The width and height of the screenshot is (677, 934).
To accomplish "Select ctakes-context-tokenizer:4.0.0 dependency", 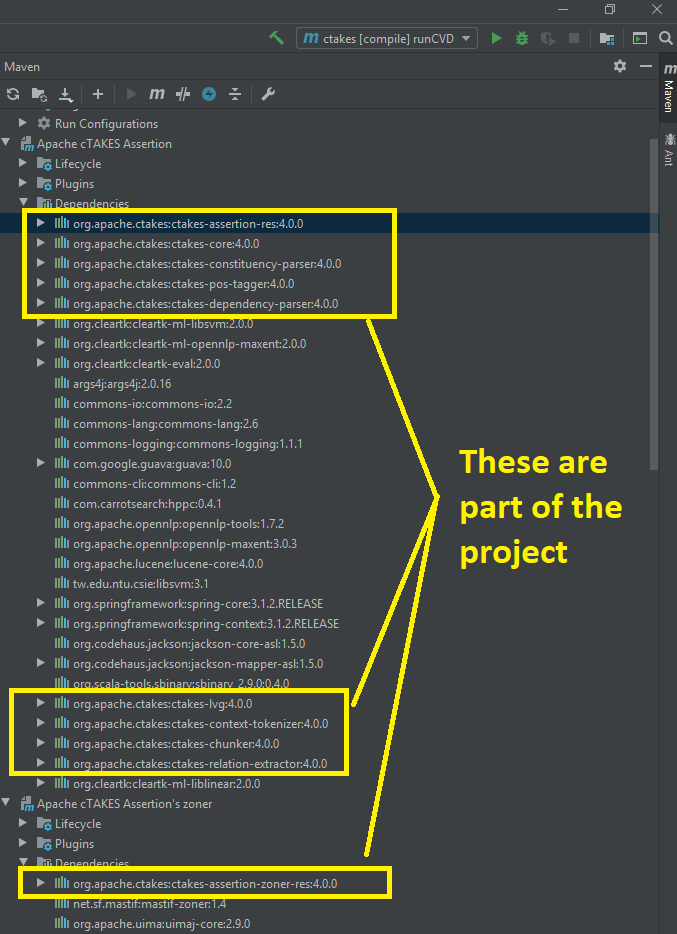I will point(201,724).
